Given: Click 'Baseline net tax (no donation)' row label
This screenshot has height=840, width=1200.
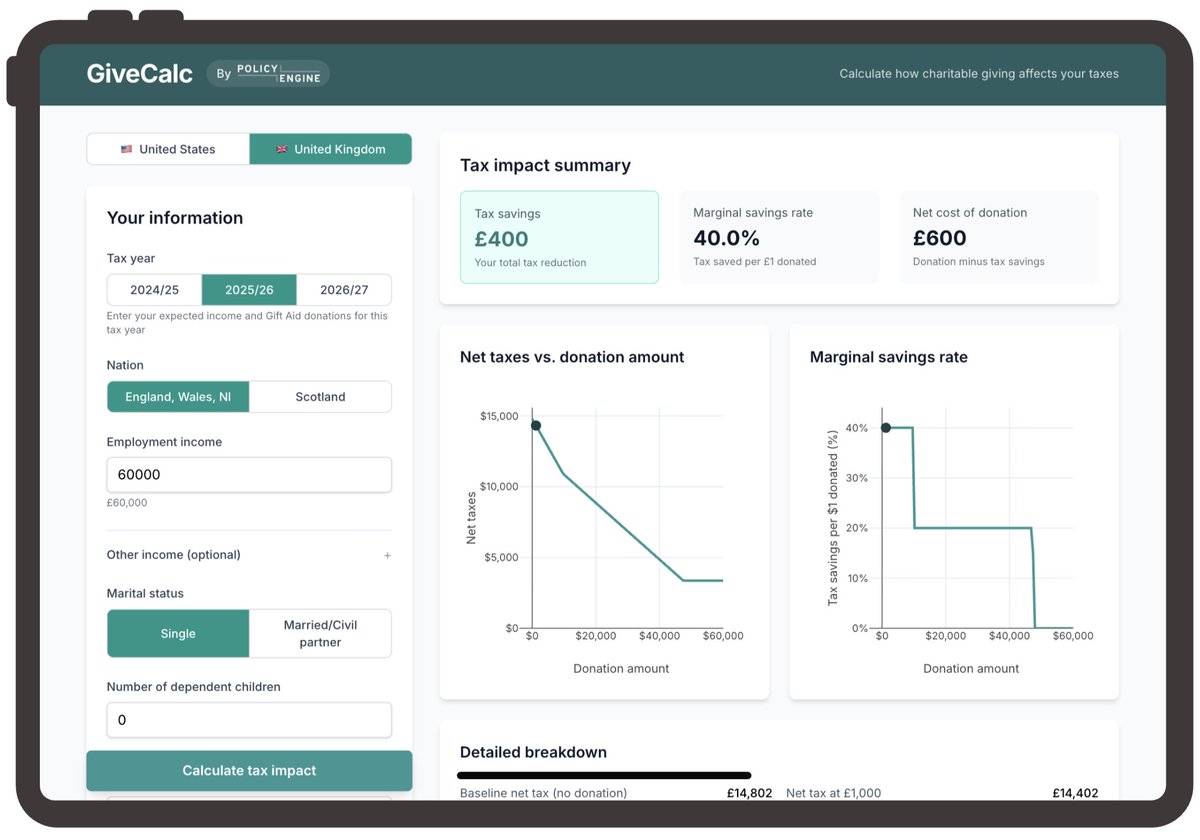Looking at the screenshot, I should 543,793.
